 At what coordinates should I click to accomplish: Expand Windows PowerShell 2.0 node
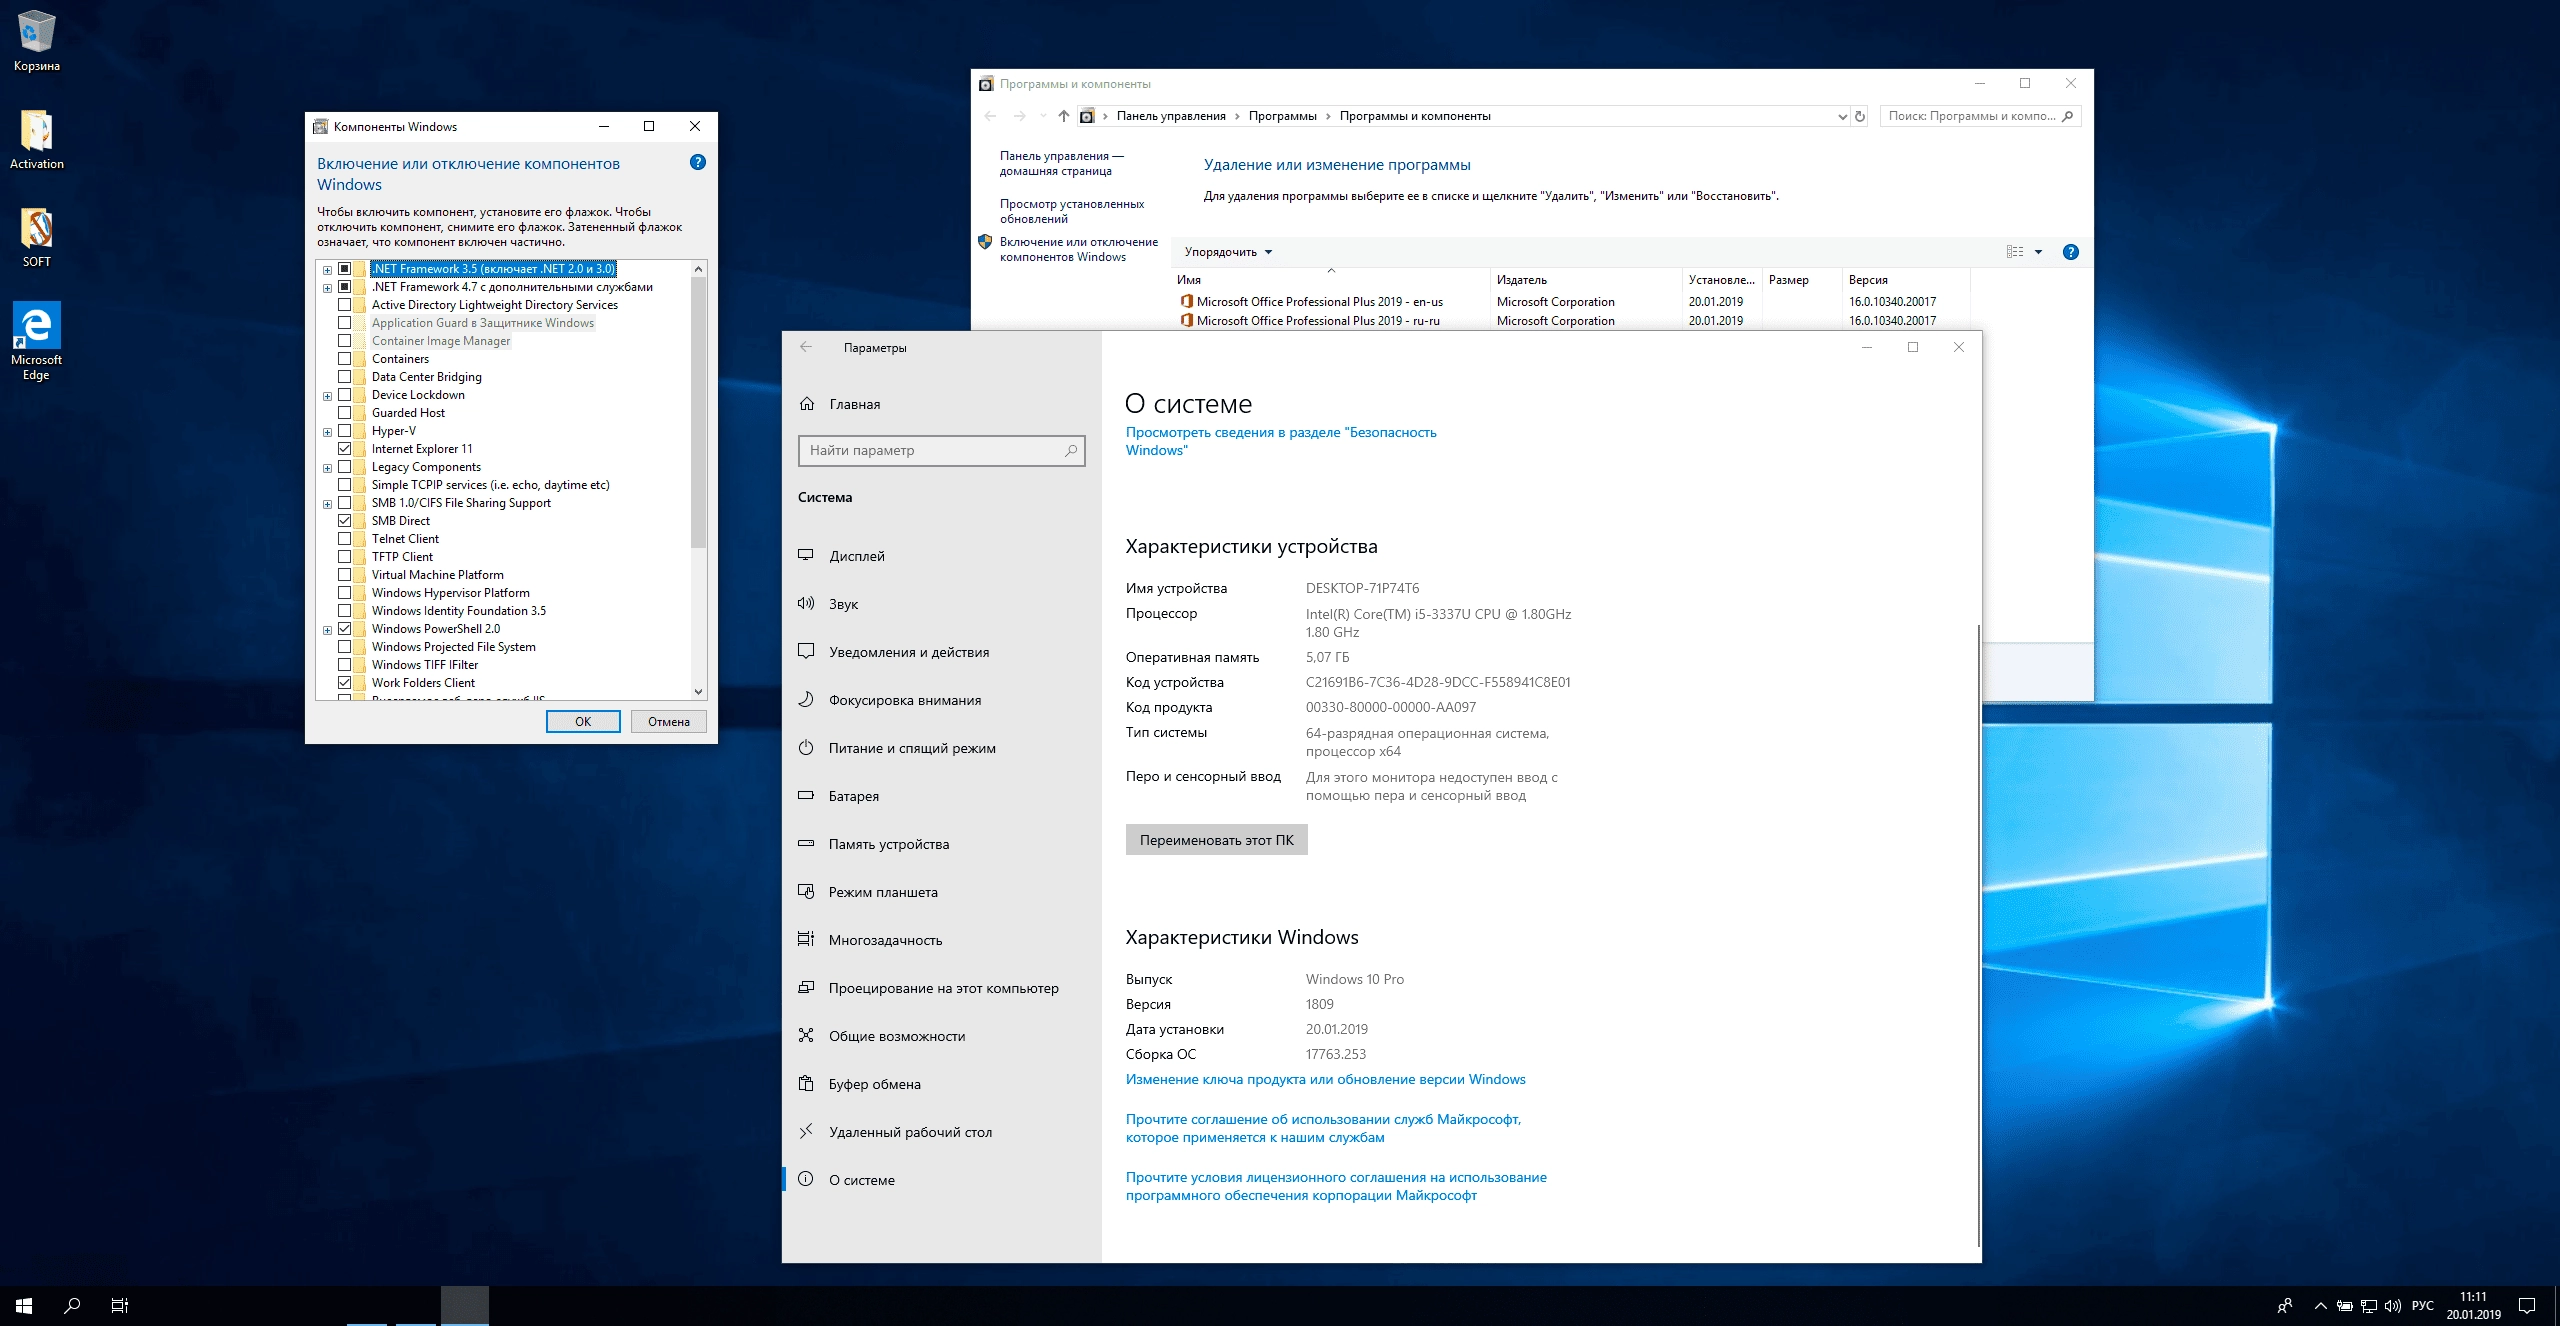pos(327,630)
